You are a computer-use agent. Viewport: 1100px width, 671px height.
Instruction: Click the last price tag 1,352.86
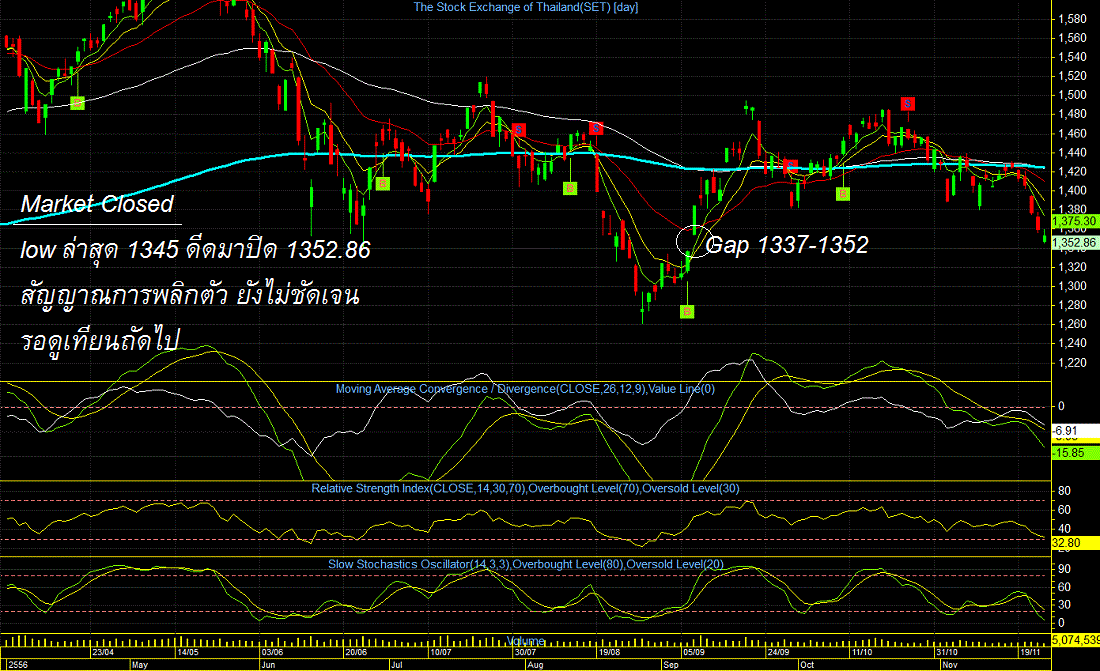pos(1075,243)
